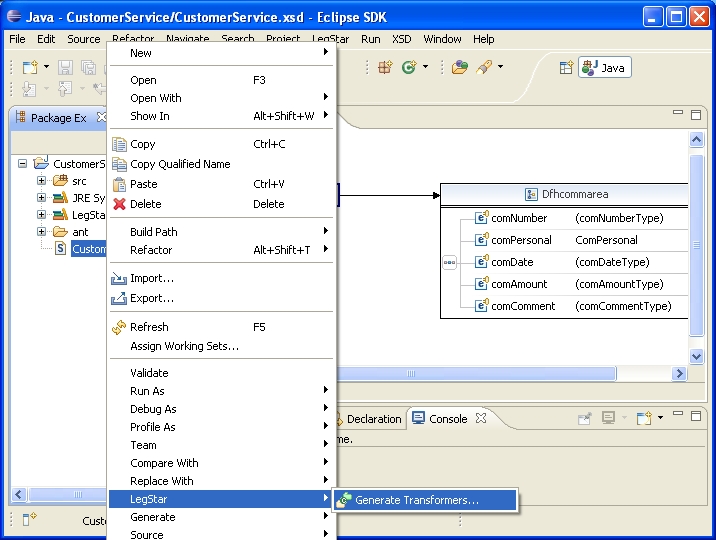Open the New Java Class dropdown arrow
Viewport: 716px width, 540px height.
pyautogui.click(x=425, y=67)
